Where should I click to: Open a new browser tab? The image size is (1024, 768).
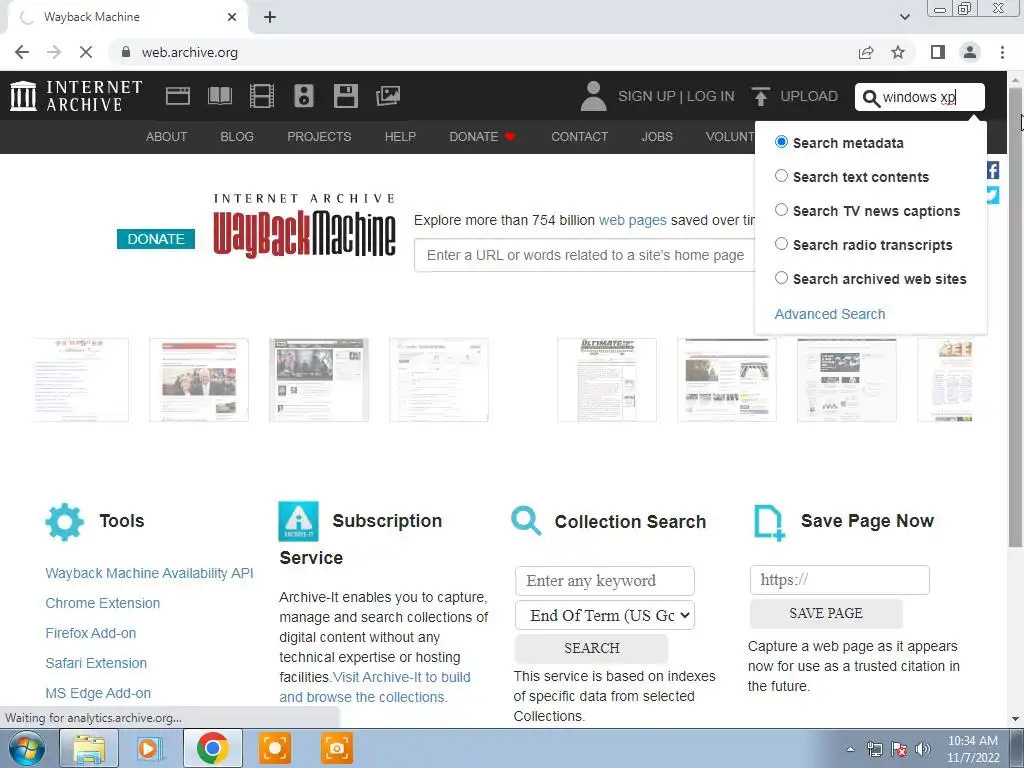[270, 17]
